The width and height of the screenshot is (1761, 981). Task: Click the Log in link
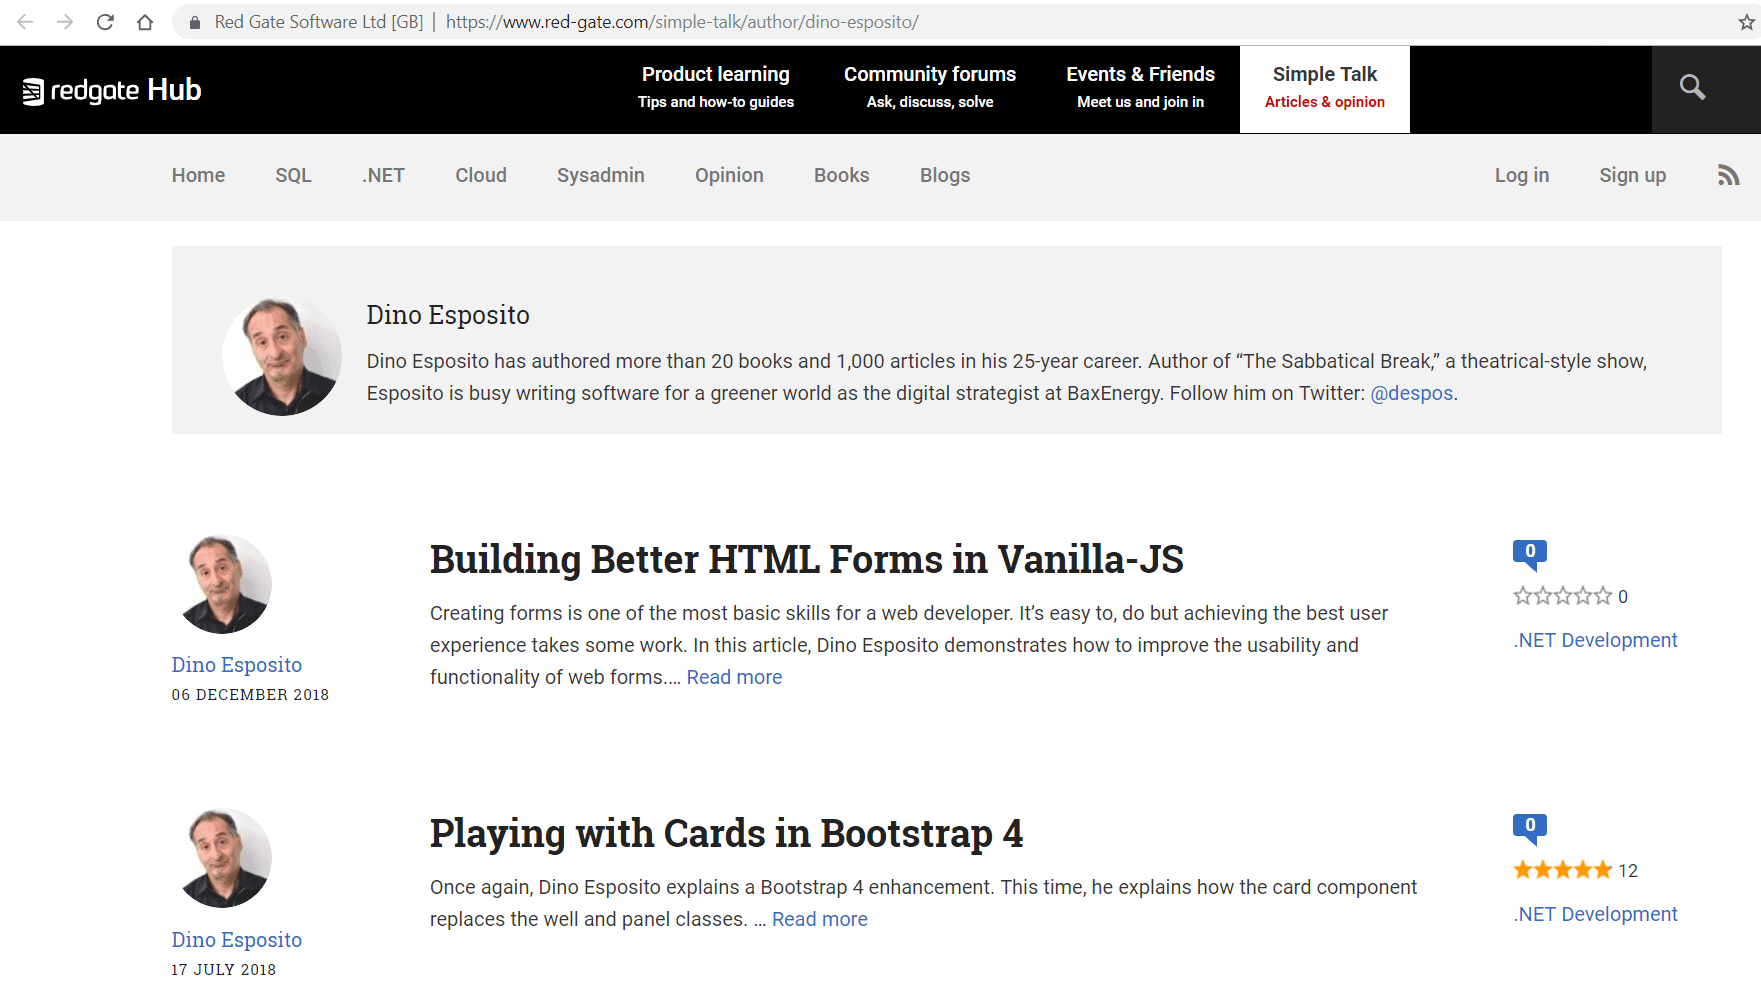(1522, 175)
